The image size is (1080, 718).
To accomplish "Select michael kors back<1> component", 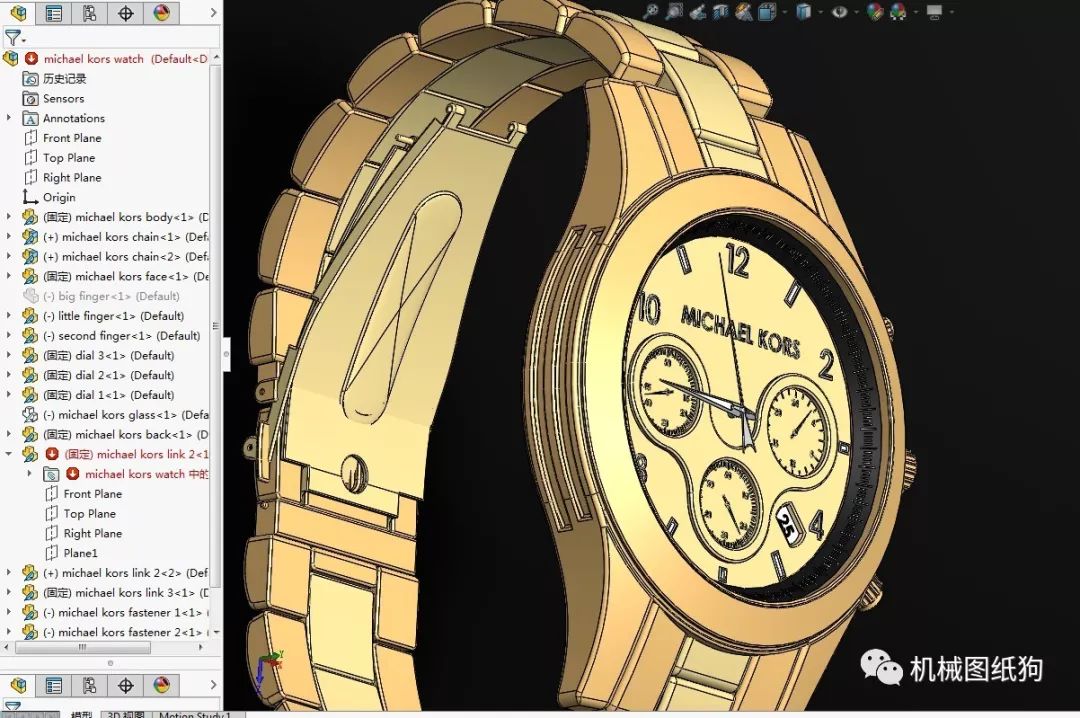I will tap(115, 435).
